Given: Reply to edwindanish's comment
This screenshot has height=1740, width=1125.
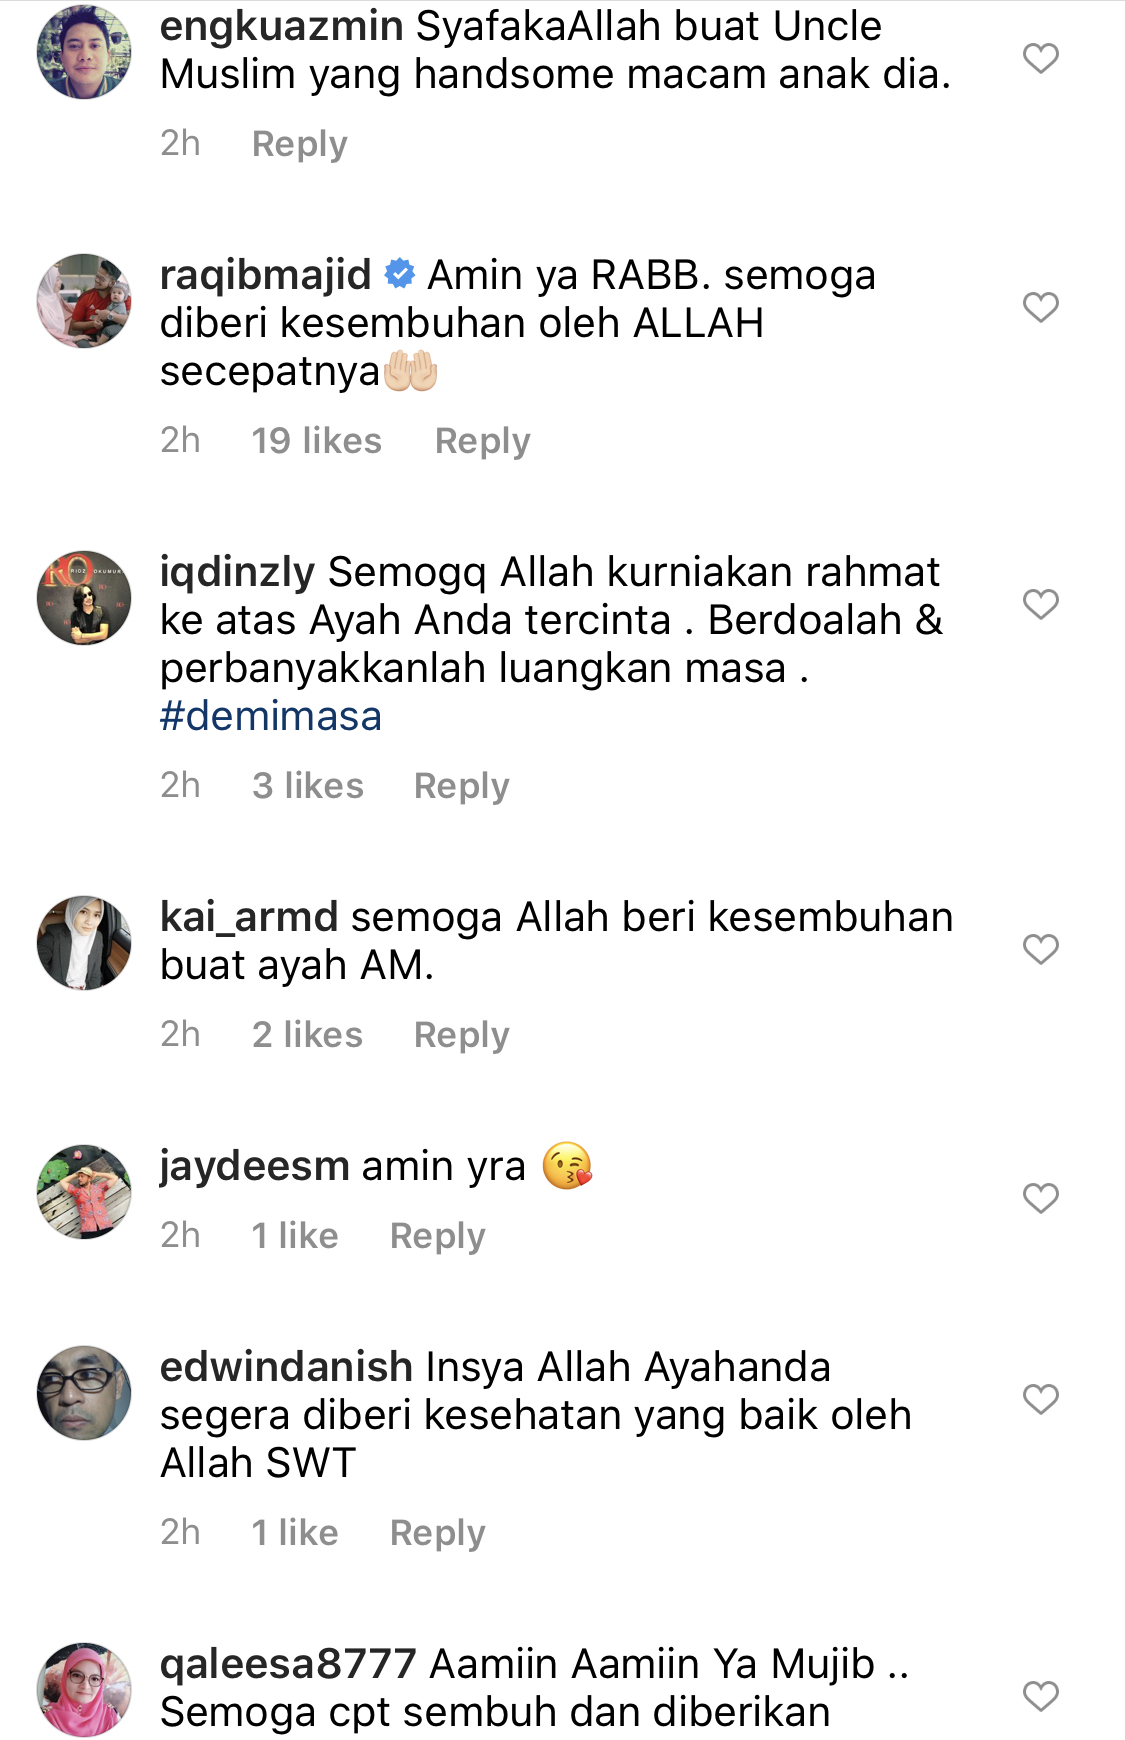Looking at the screenshot, I should click(x=437, y=1533).
